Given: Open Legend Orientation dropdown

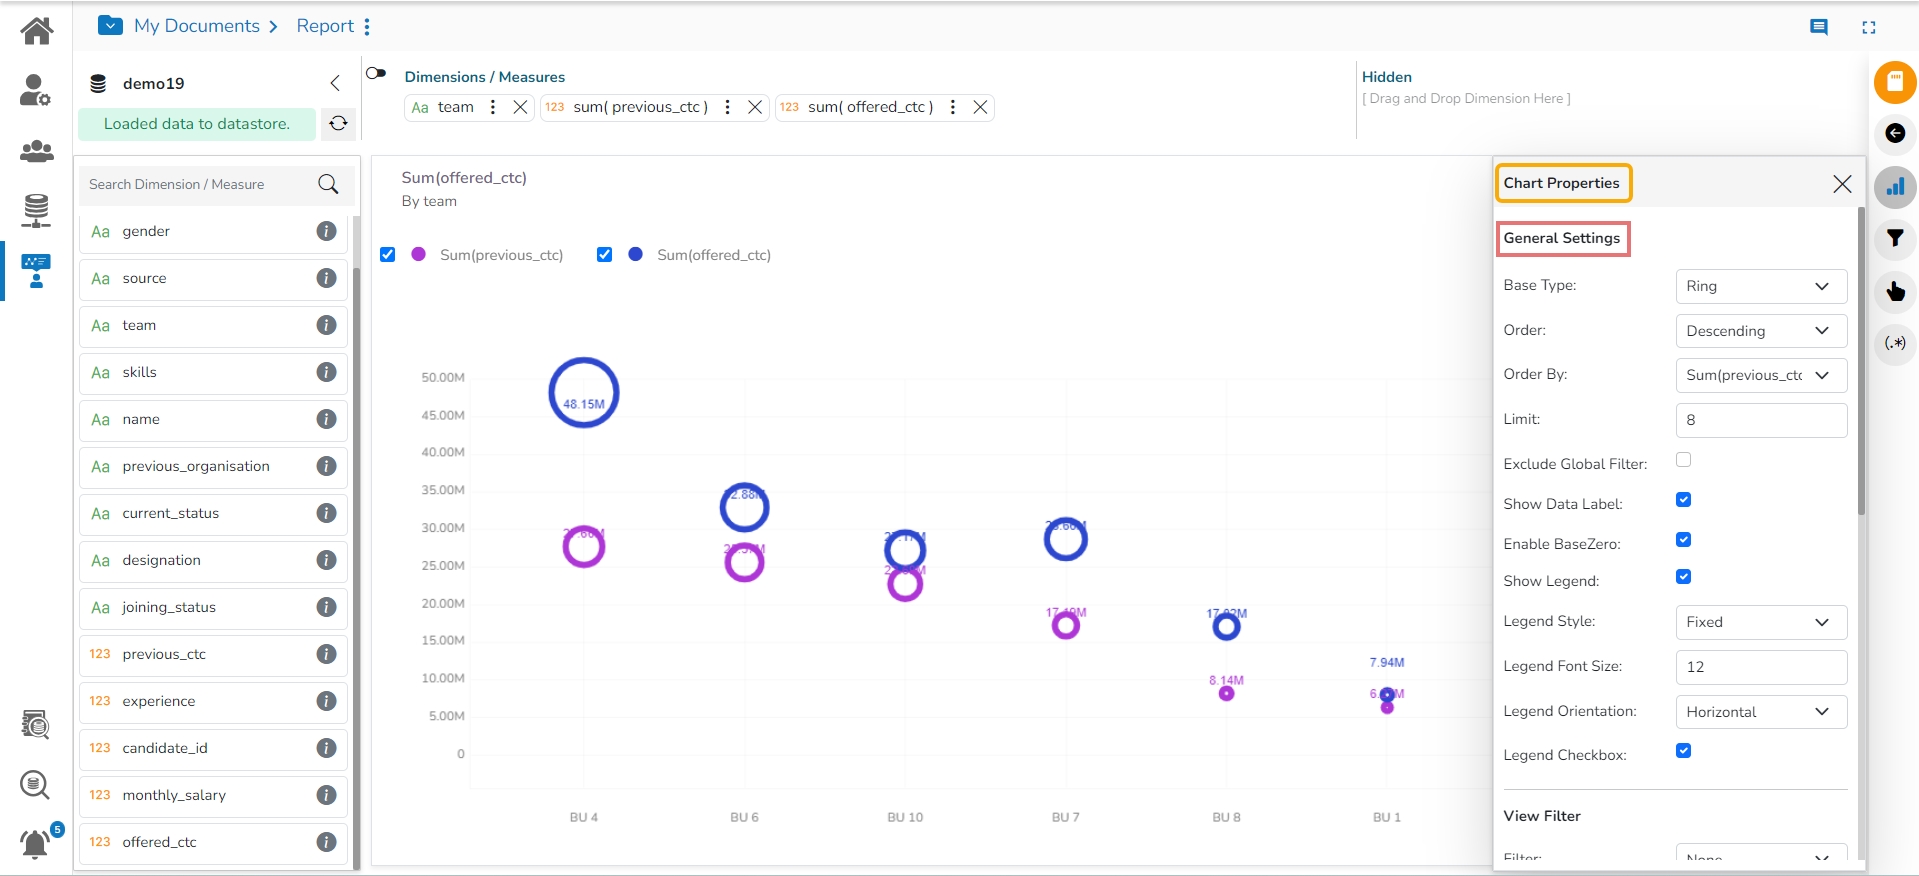Looking at the screenshot, I should click(x=1760, y=712).
